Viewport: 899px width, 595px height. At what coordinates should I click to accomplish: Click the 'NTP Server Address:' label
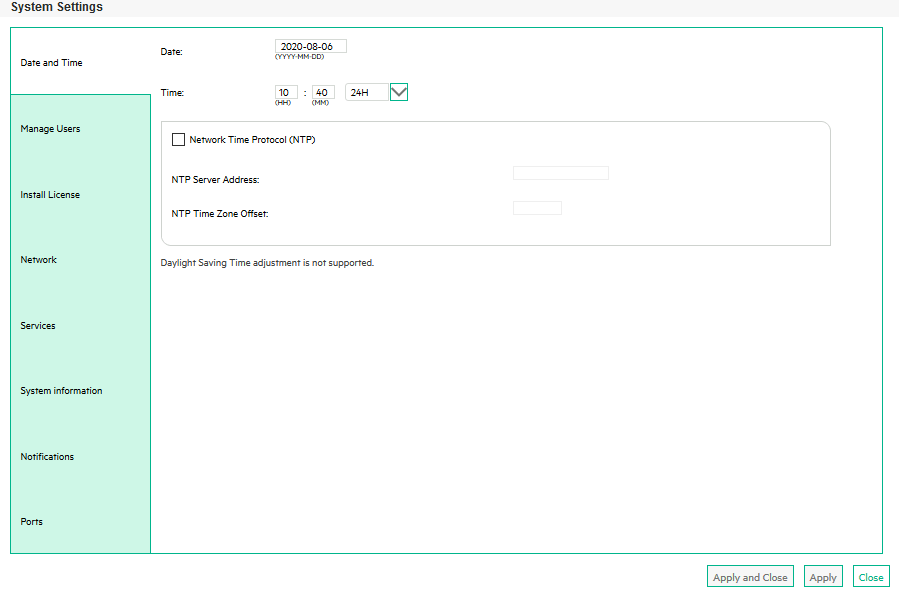tap(215, 179)
